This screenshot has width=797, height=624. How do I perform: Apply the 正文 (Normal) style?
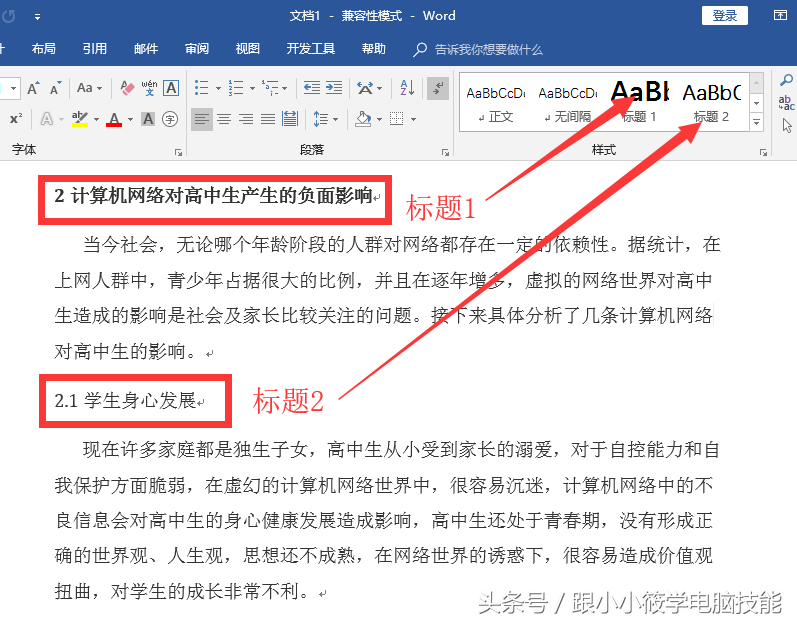[x=496, y=103]
